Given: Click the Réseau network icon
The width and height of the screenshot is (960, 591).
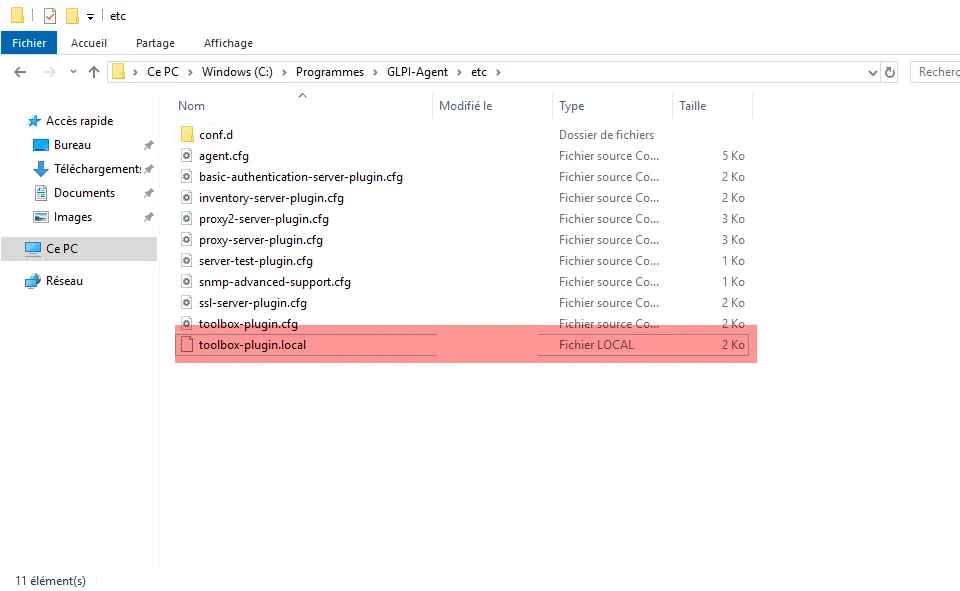Looking at the screenshot, I should click(x=33, y=281).
